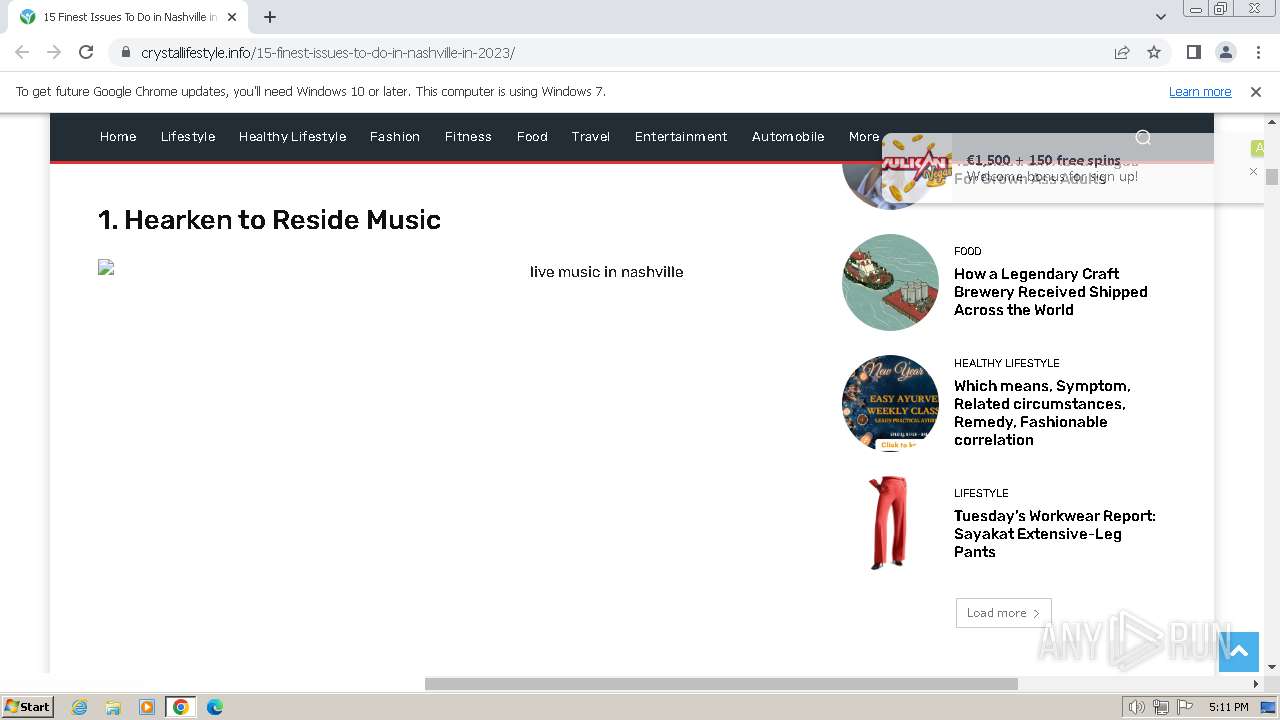Click the Easy Ayurveda article thumbnail
Image resolution: width=1280 pixels, height=720 pixels.
click(x=890, y=403)
